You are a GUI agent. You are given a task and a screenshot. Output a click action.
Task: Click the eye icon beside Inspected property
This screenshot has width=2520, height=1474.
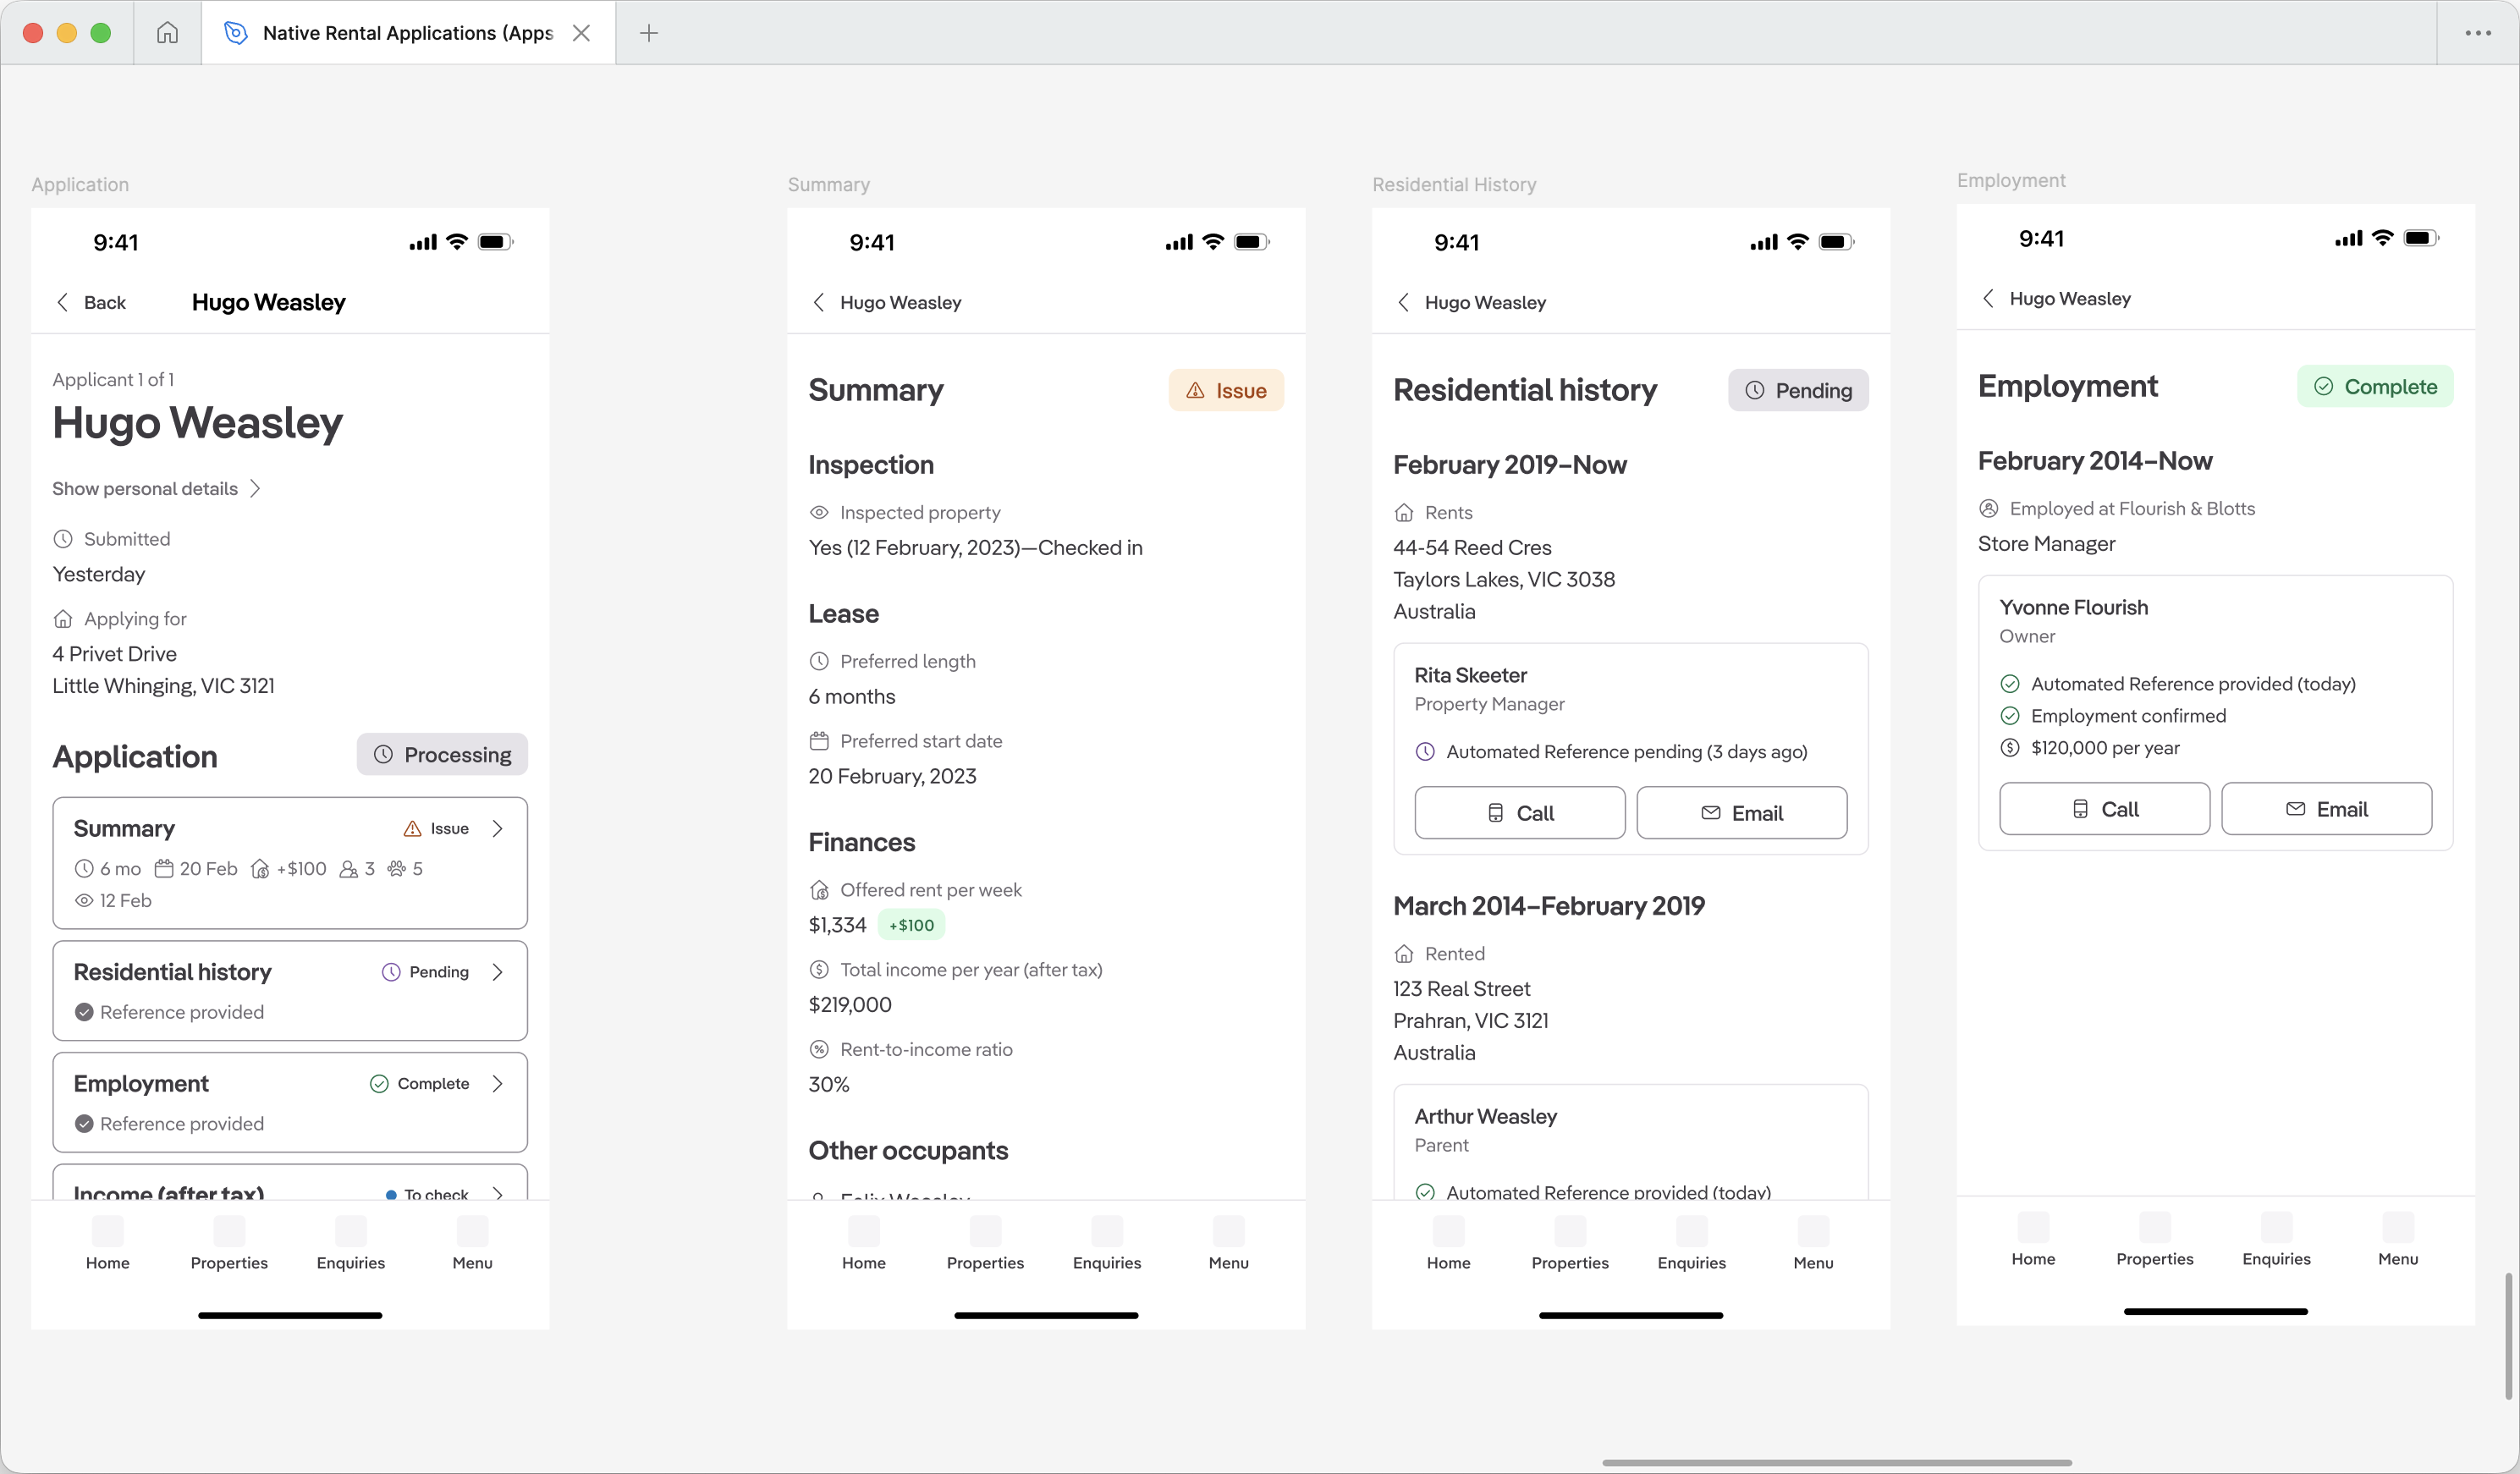(819, 512)
